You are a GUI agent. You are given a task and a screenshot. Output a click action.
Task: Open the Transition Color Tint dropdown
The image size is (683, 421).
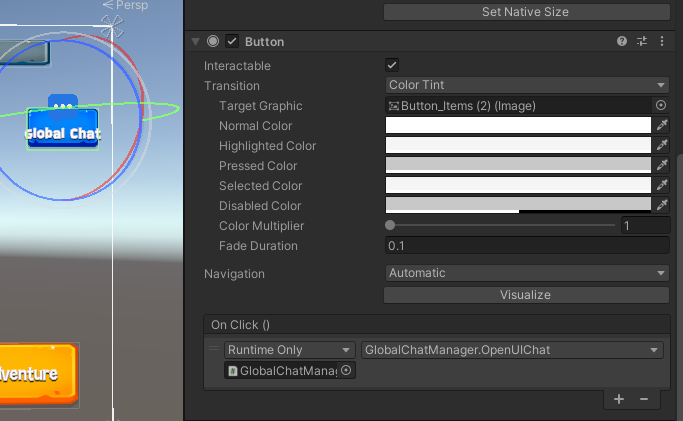[526, 85]
